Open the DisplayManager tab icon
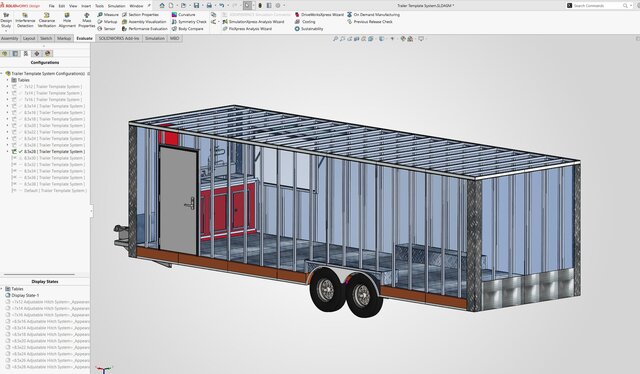Image resolution: width=640 pixels, height=374 pixels. [48, 53]
